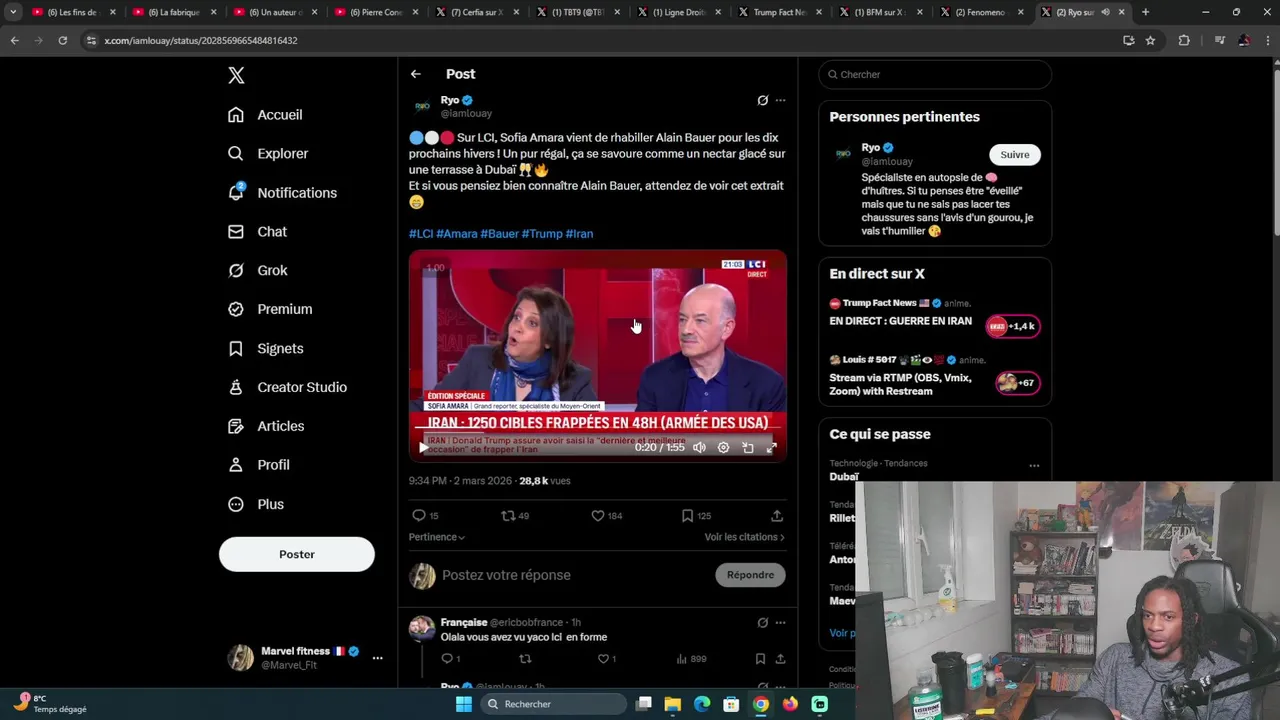The image size is (1280, 720).
Task: Follow Ryo with the Suivre button
Action: click(1015, 154)
